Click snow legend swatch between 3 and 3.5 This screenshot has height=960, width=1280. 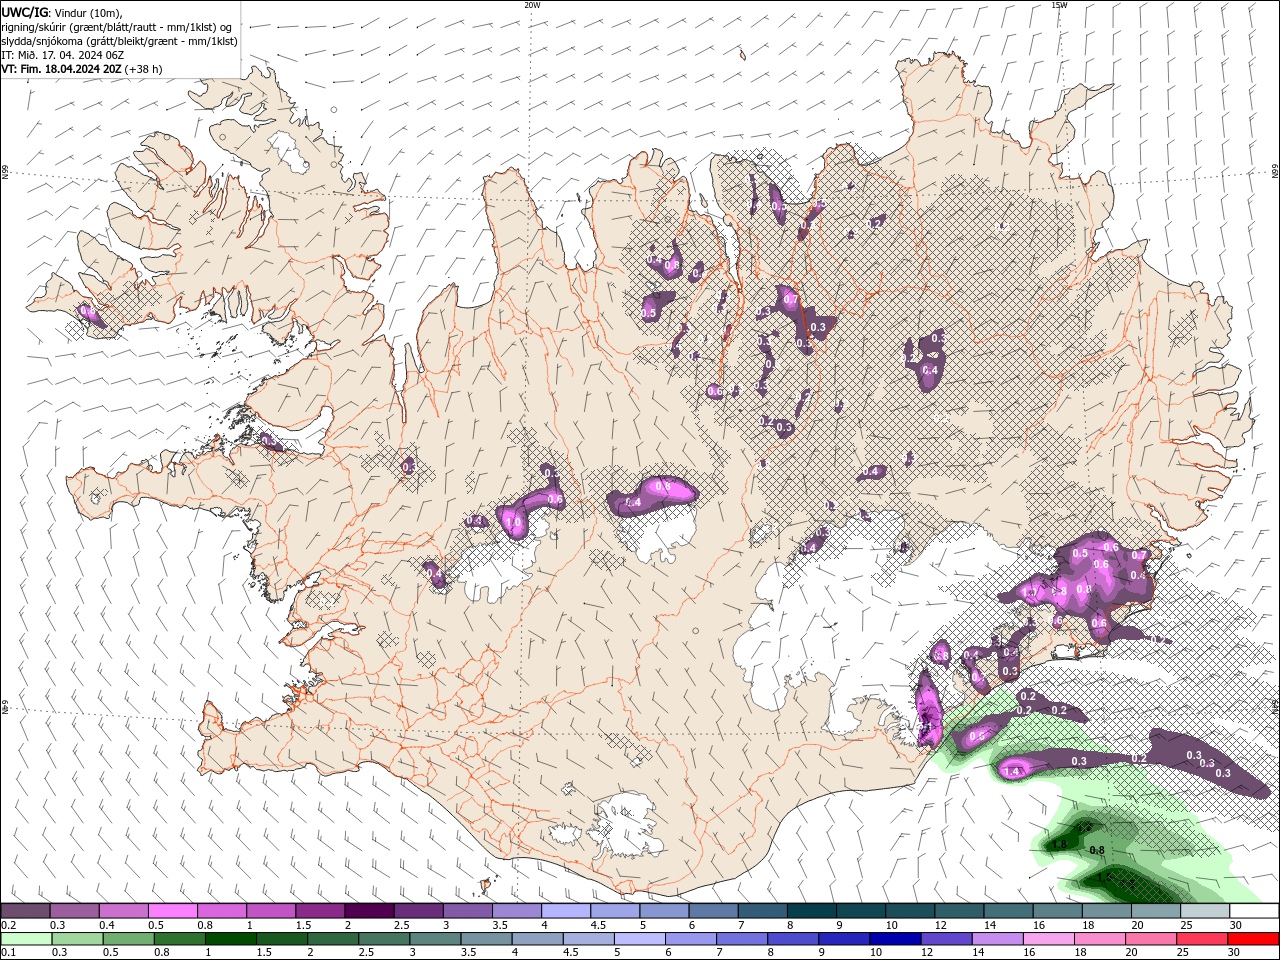pyautogui.click(x=467, y=911)
